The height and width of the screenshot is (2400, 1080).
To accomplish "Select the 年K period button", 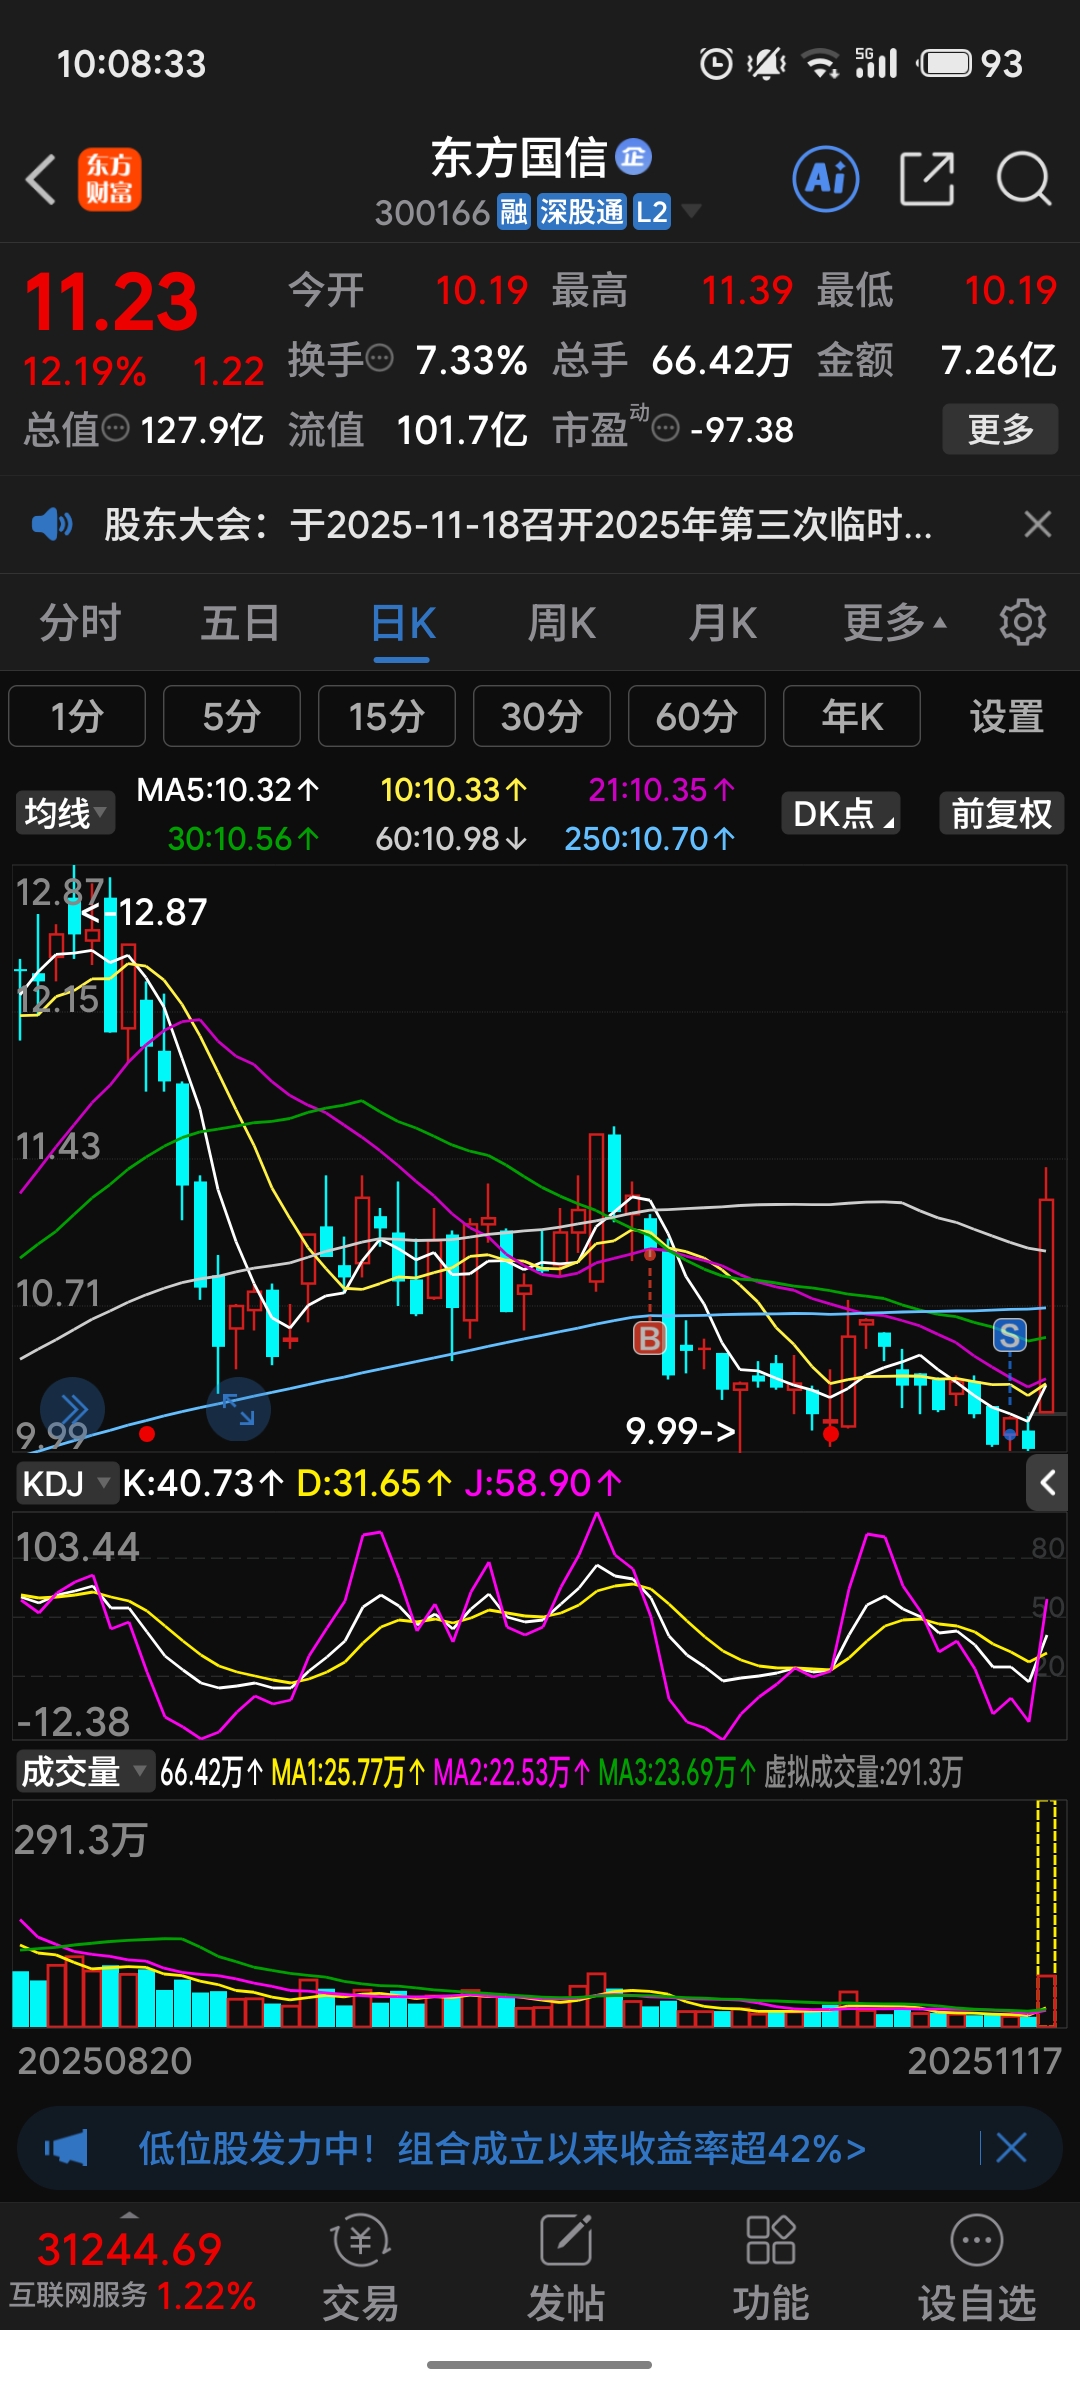I will tap(852, 716).
